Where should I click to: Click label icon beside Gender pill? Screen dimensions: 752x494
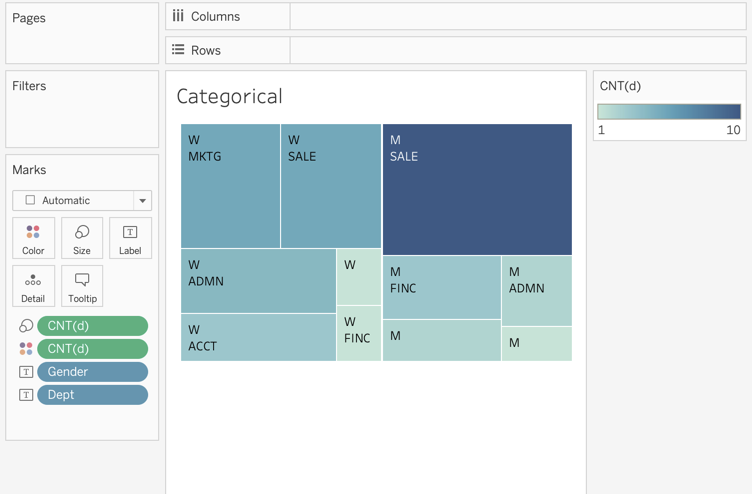click(26, 372)
